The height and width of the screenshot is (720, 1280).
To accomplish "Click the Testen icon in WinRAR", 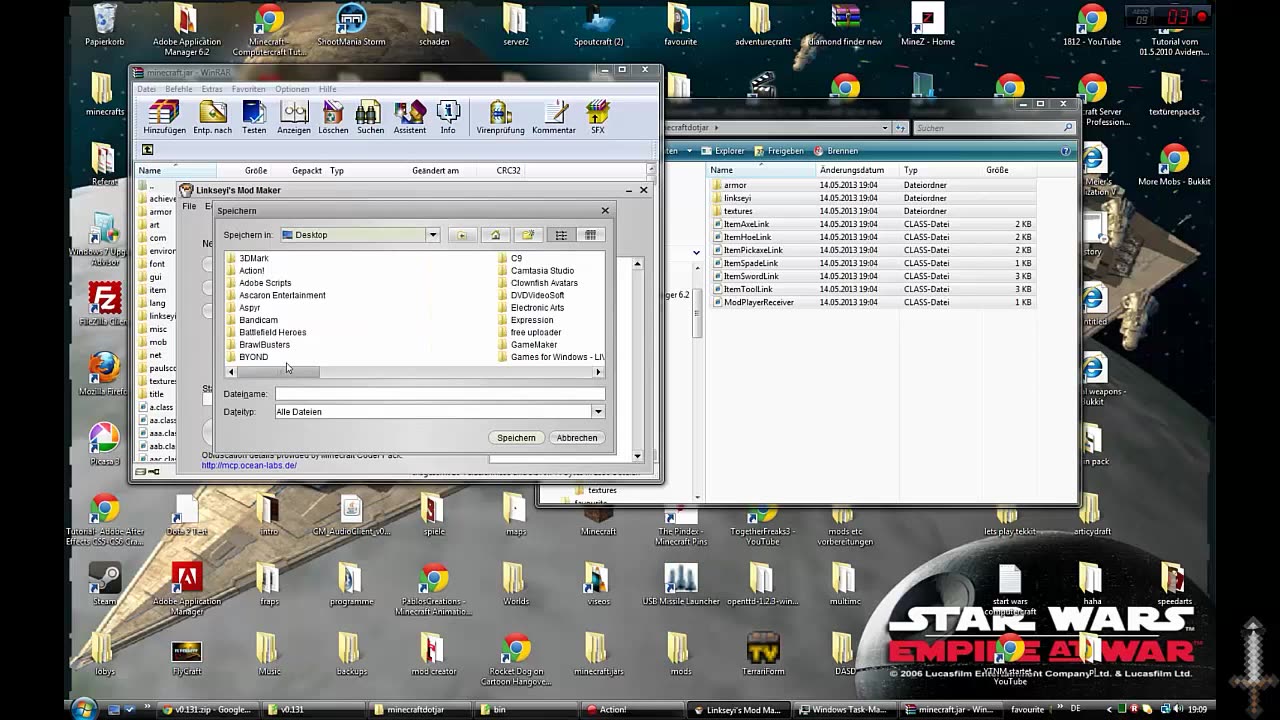I will pyautogui.click(x=254, y=117).
